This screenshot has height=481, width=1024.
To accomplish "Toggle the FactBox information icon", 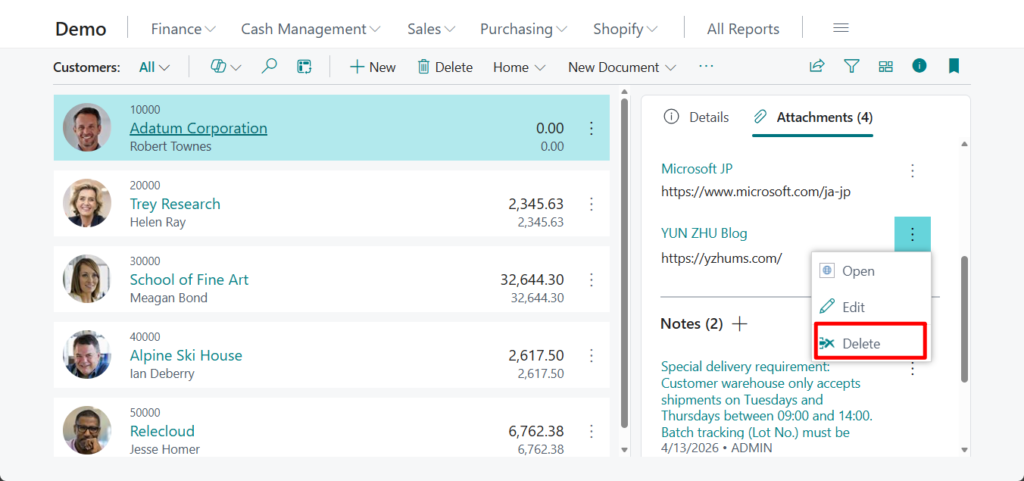I will (919, 66).
